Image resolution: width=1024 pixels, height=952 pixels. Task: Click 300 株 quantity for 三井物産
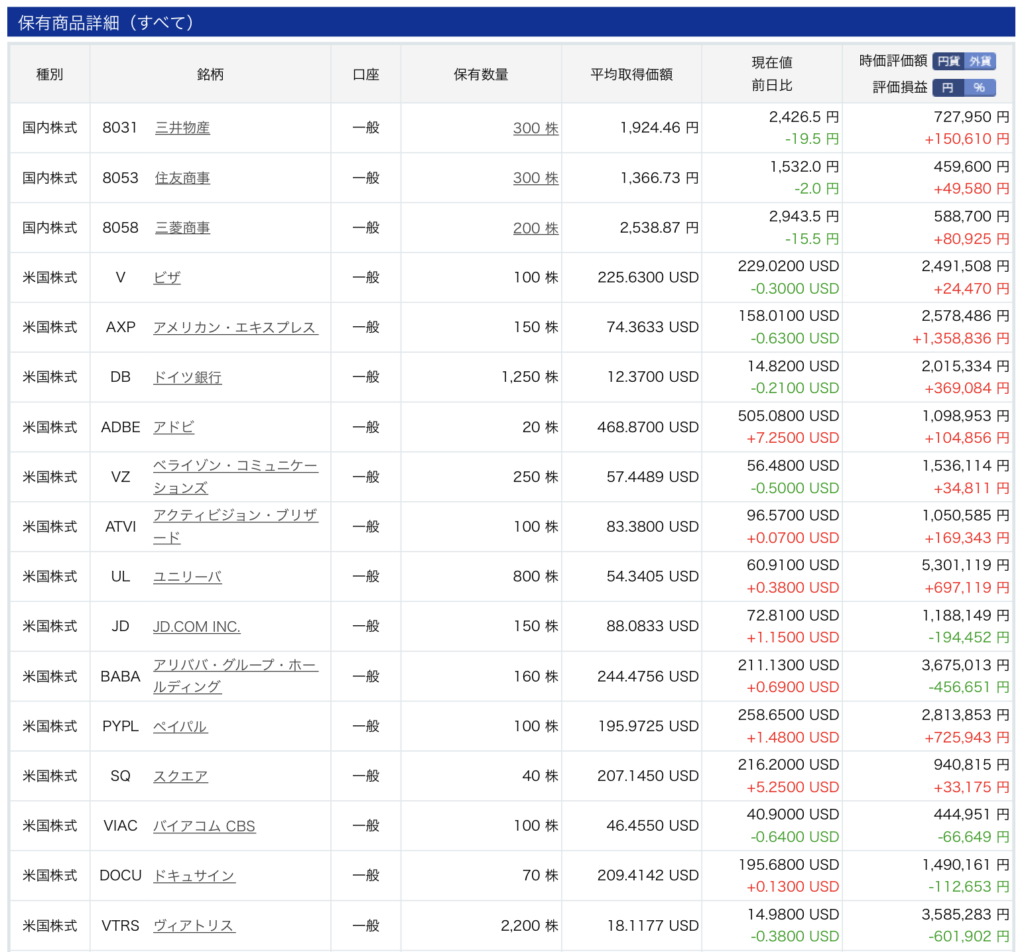coord(536,128)
